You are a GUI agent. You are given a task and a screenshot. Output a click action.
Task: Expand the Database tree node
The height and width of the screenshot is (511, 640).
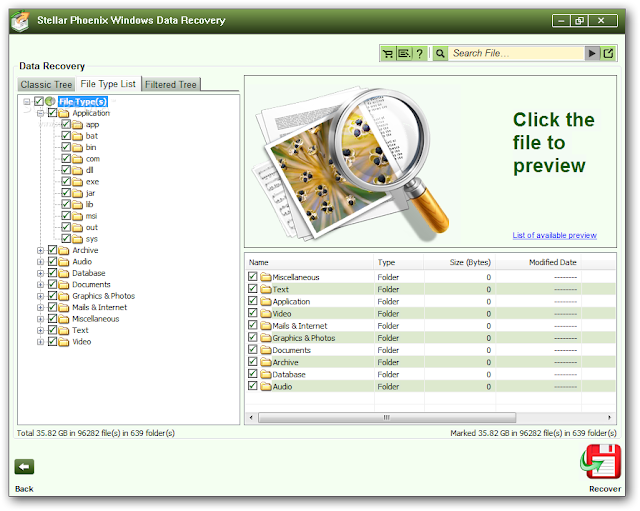pyautogui.click(x=40, y=273)
